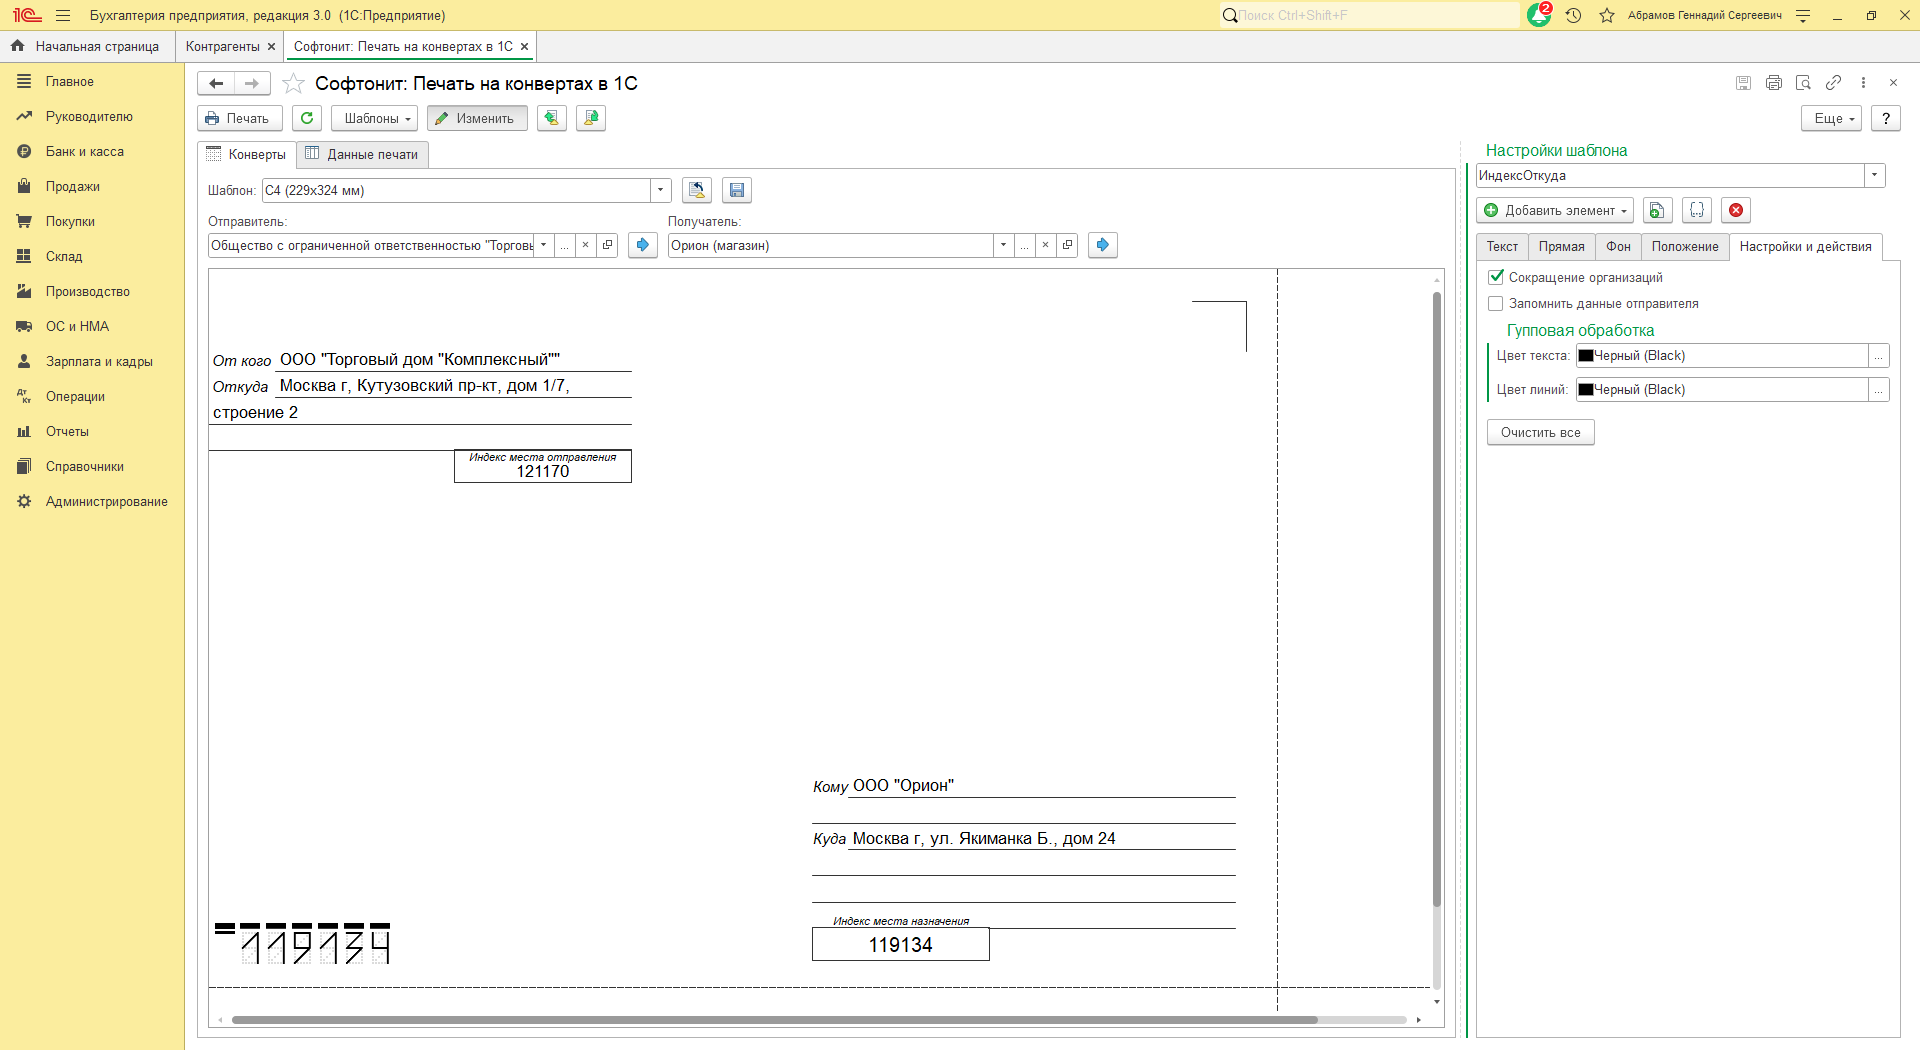Click the Цвет текста black color swatch

[x=1586, y=356]
